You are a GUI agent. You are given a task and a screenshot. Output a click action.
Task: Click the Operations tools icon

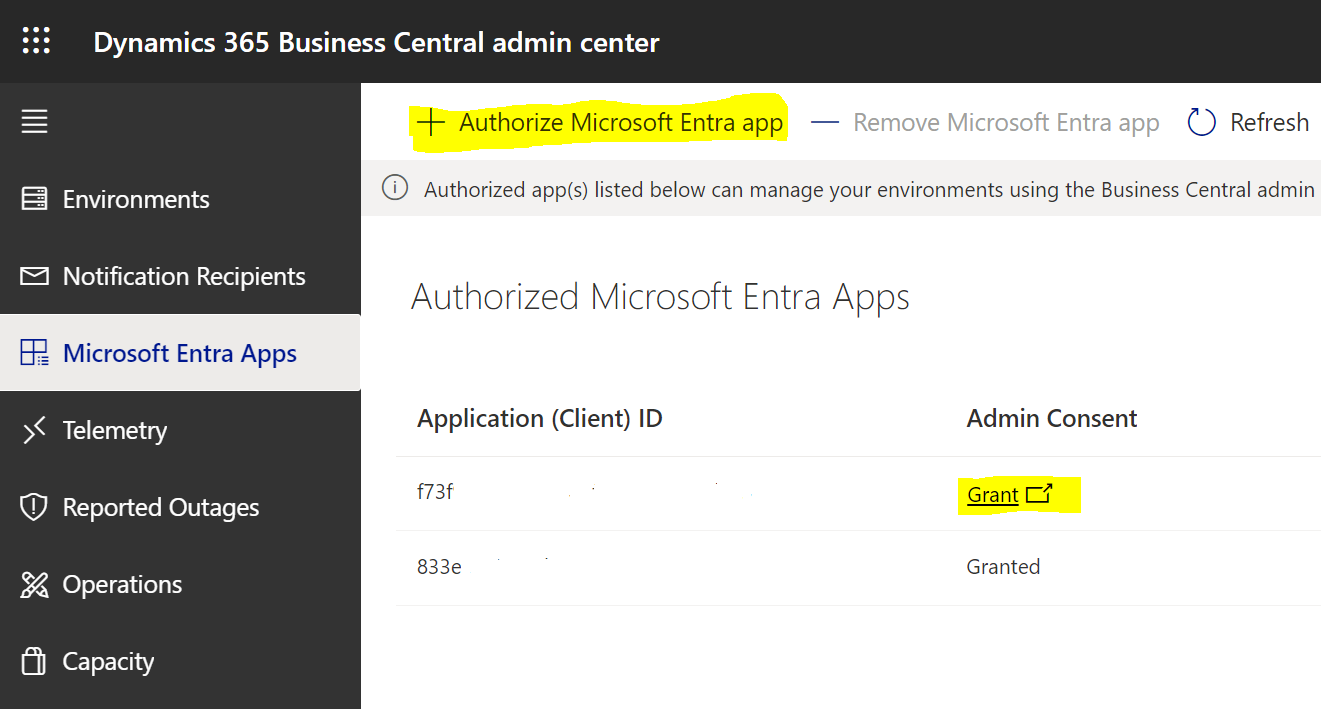(35, 584)
